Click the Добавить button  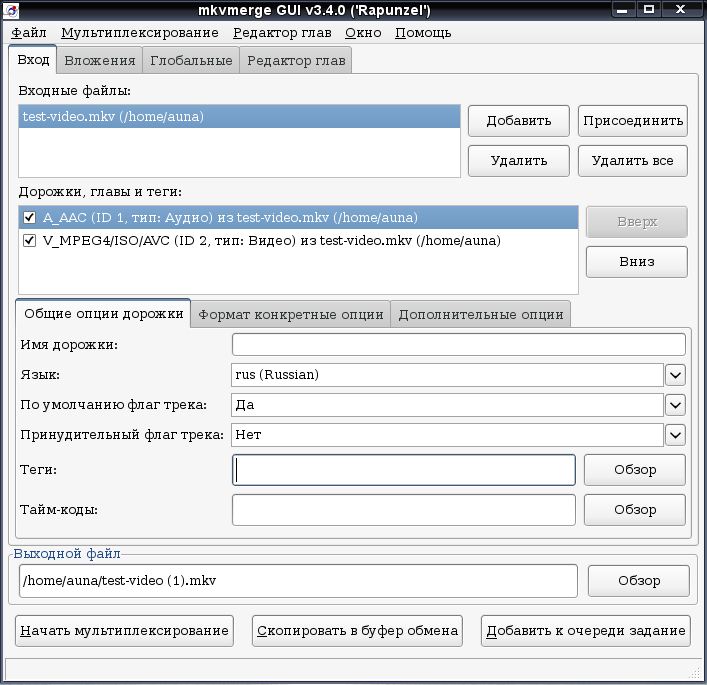point(519,121)
